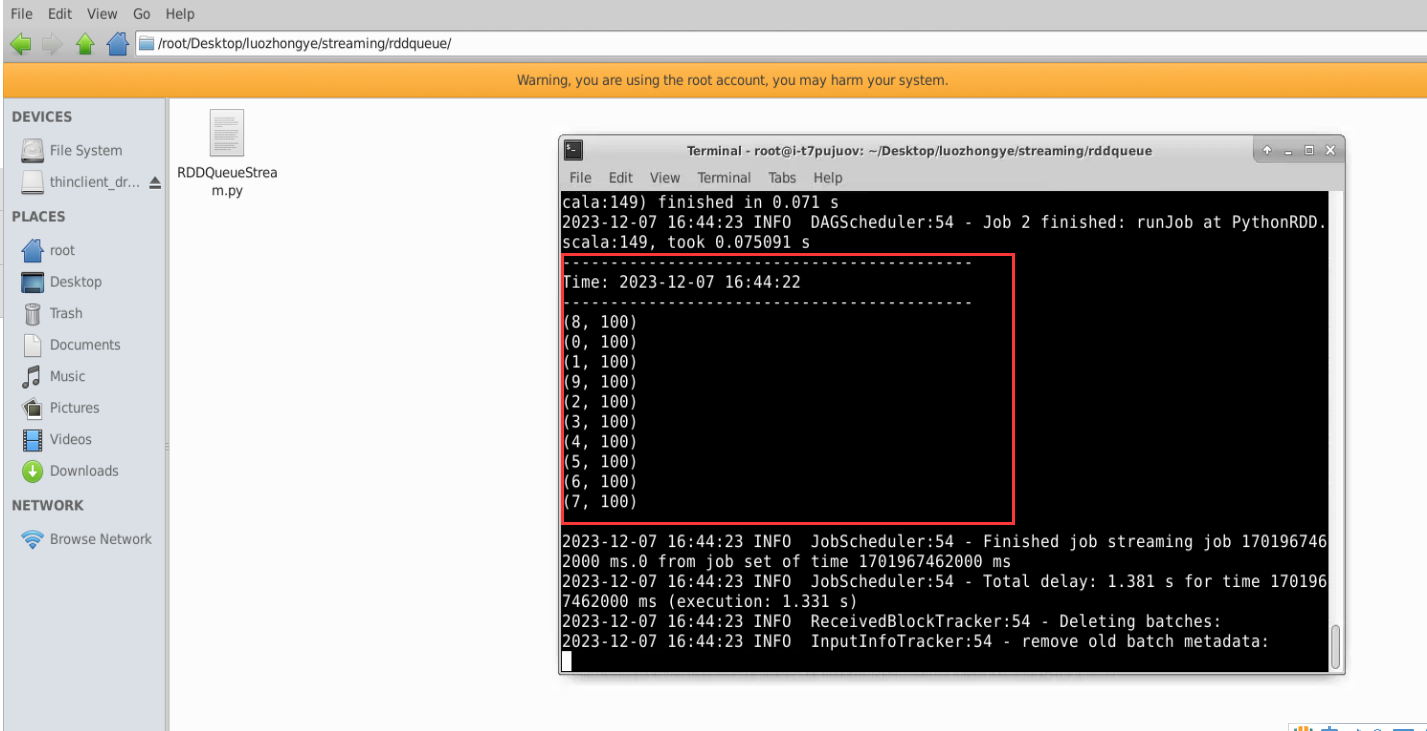Open Terminal window Tabs menu

pos(782,178)
